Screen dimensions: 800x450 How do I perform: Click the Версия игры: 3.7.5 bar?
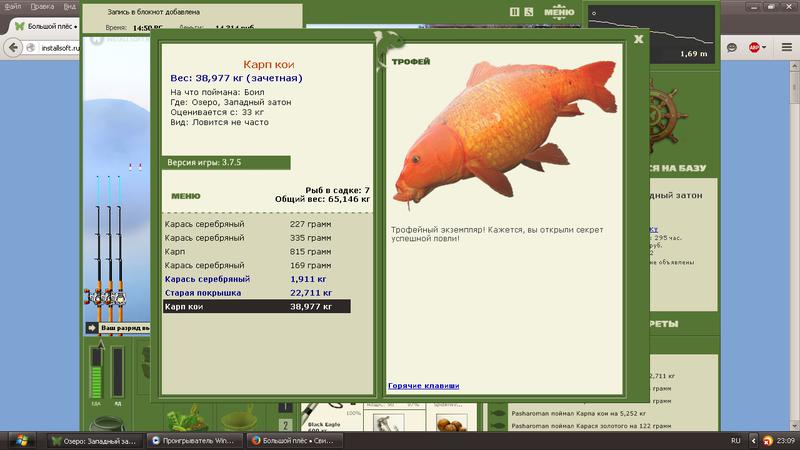pyautogui.click(x=227, y=162)
